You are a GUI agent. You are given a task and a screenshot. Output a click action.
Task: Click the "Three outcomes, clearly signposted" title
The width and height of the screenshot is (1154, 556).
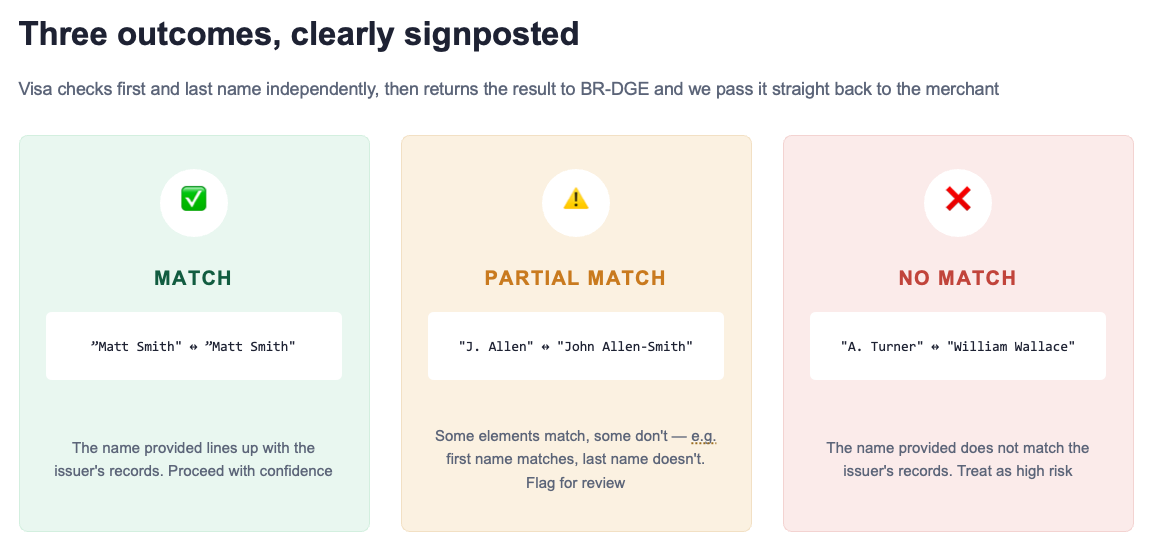pos(299,35)
